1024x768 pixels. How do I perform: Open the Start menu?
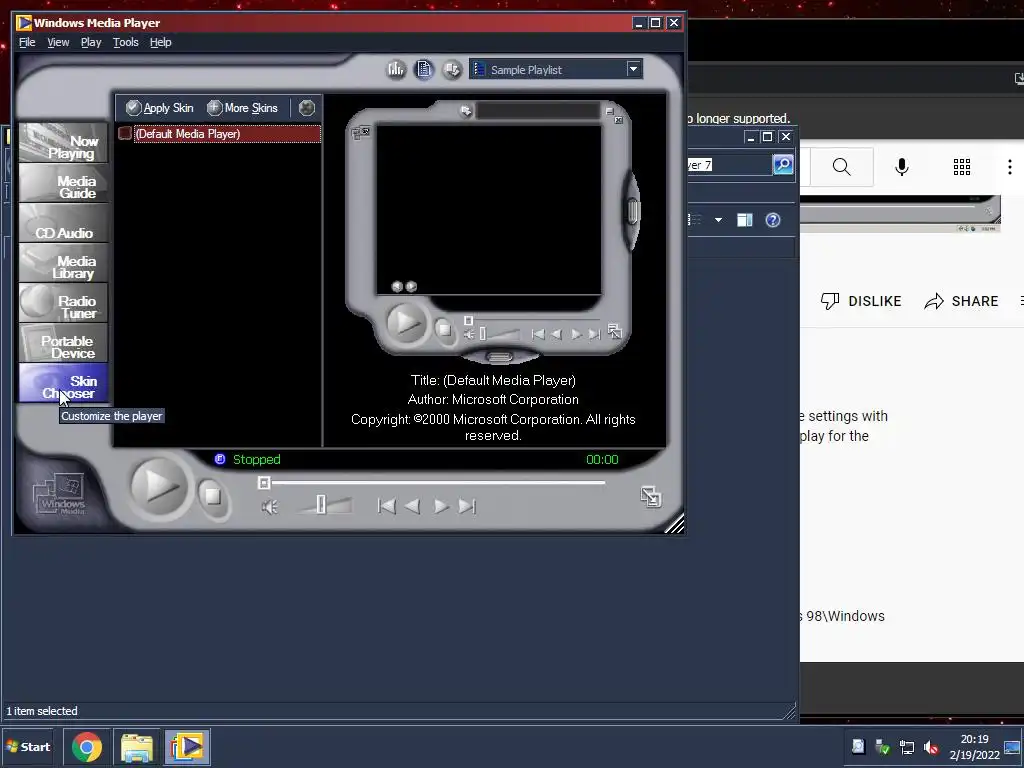(28, 746)
